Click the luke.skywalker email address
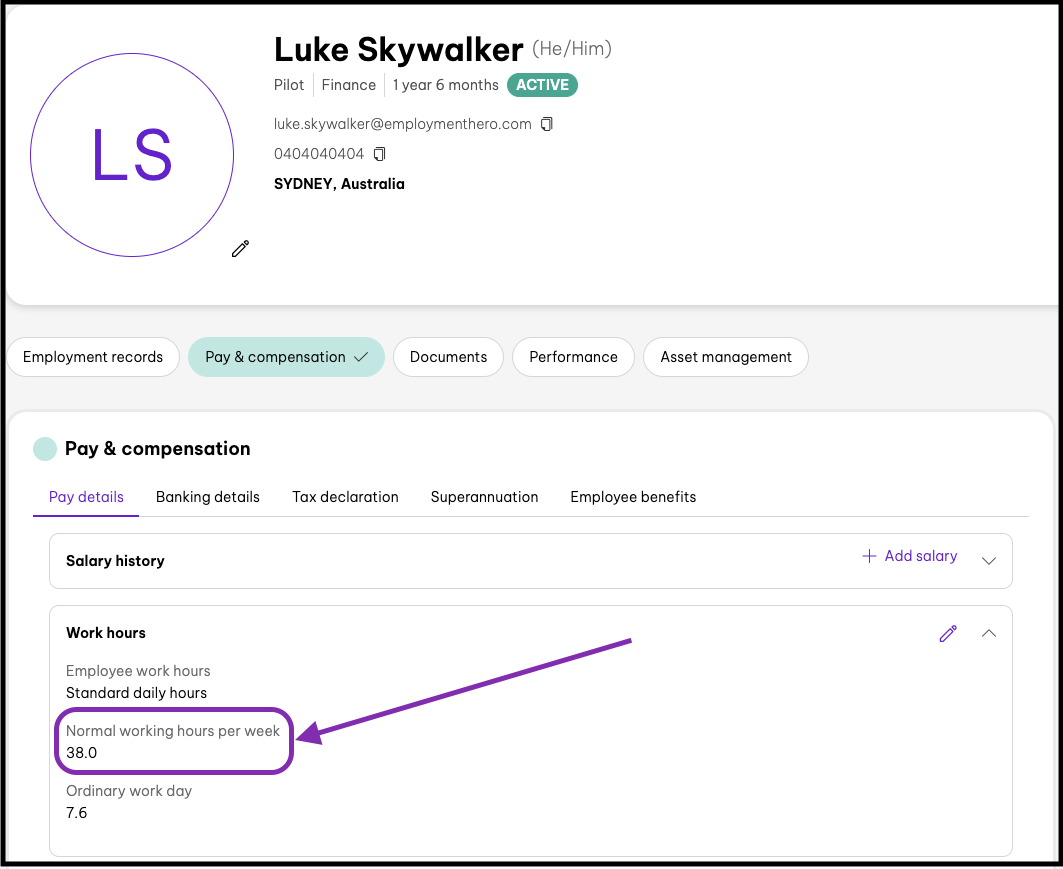 [x=402, y=124]
